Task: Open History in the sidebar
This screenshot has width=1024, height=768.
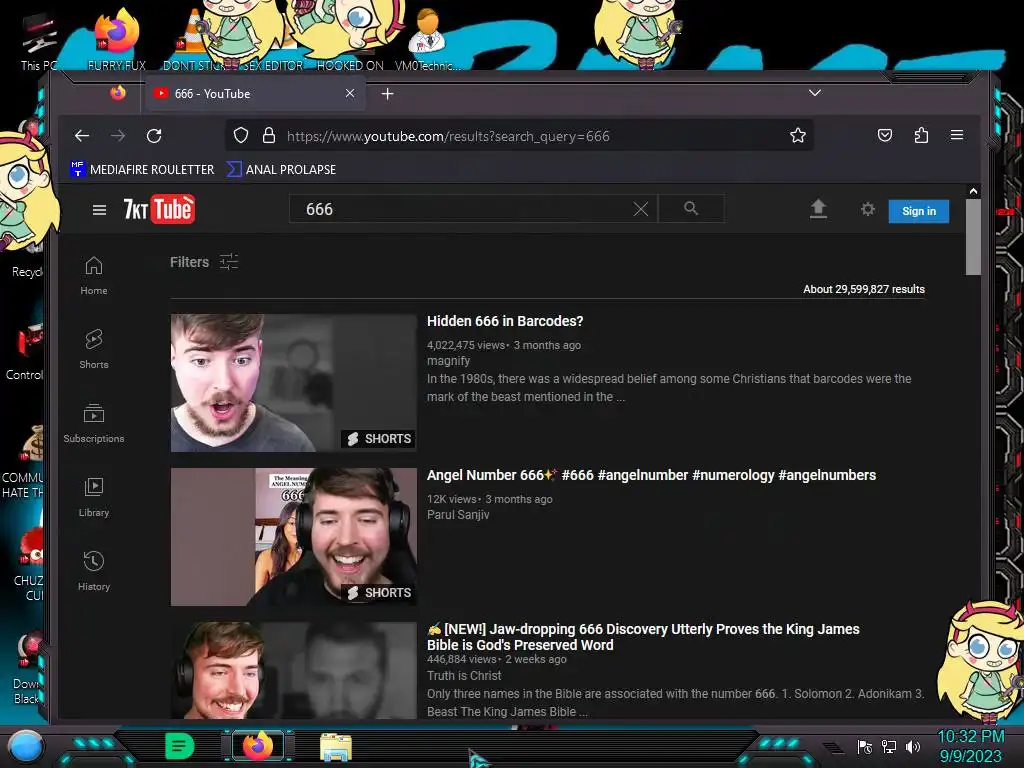Action: [x=94, y=571]
